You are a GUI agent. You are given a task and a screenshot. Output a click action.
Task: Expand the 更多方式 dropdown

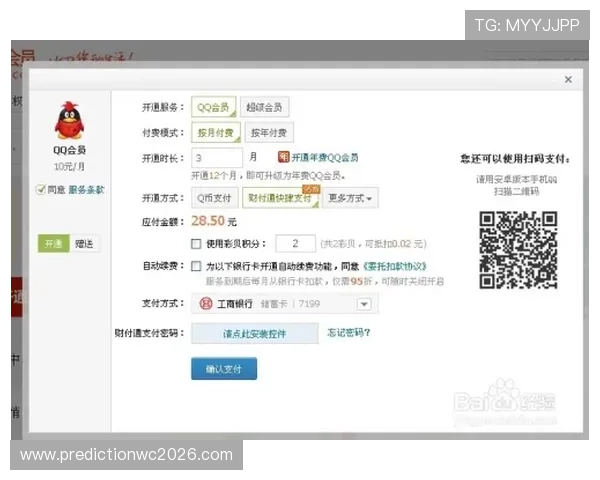[350, 198]
